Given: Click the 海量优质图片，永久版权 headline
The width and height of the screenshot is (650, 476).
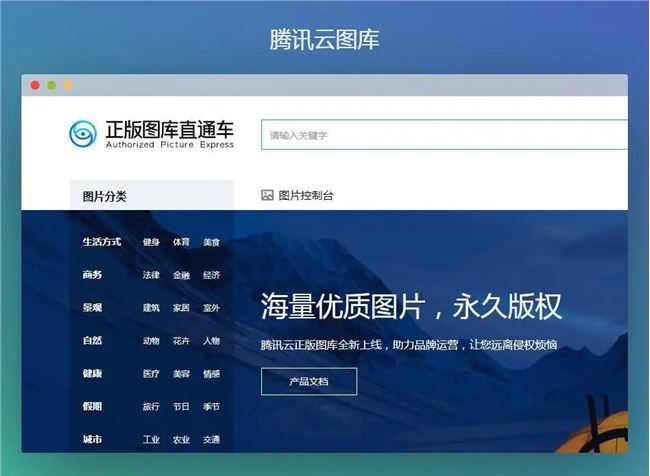Looking at the screenshot, I should [x=411, y=306].
